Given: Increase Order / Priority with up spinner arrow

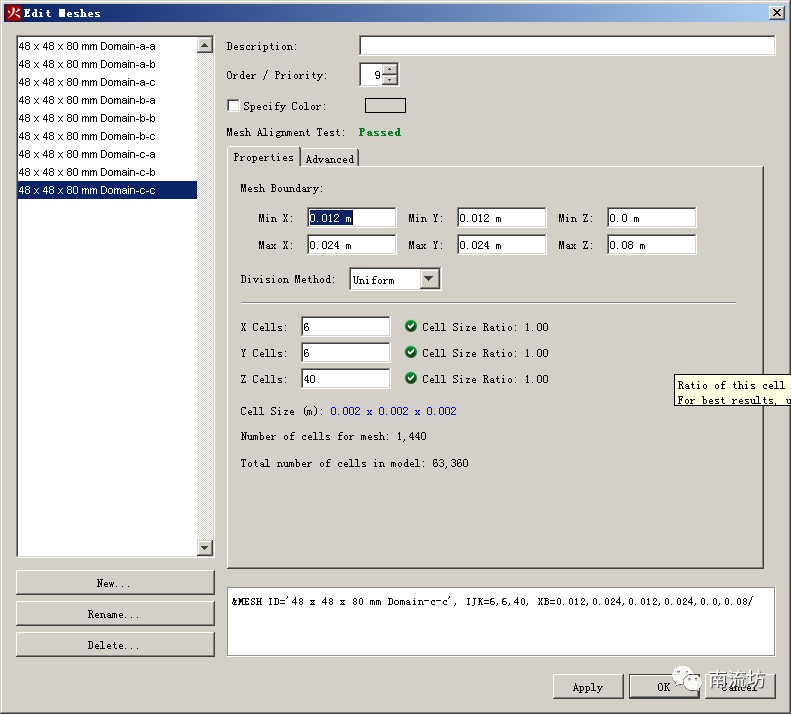Looking at the screenshot, I should click(389, 69).
